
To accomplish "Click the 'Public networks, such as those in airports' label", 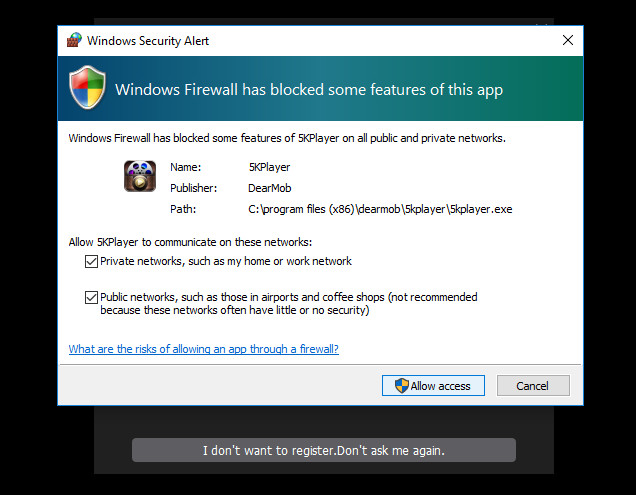I will click(289, 303).
